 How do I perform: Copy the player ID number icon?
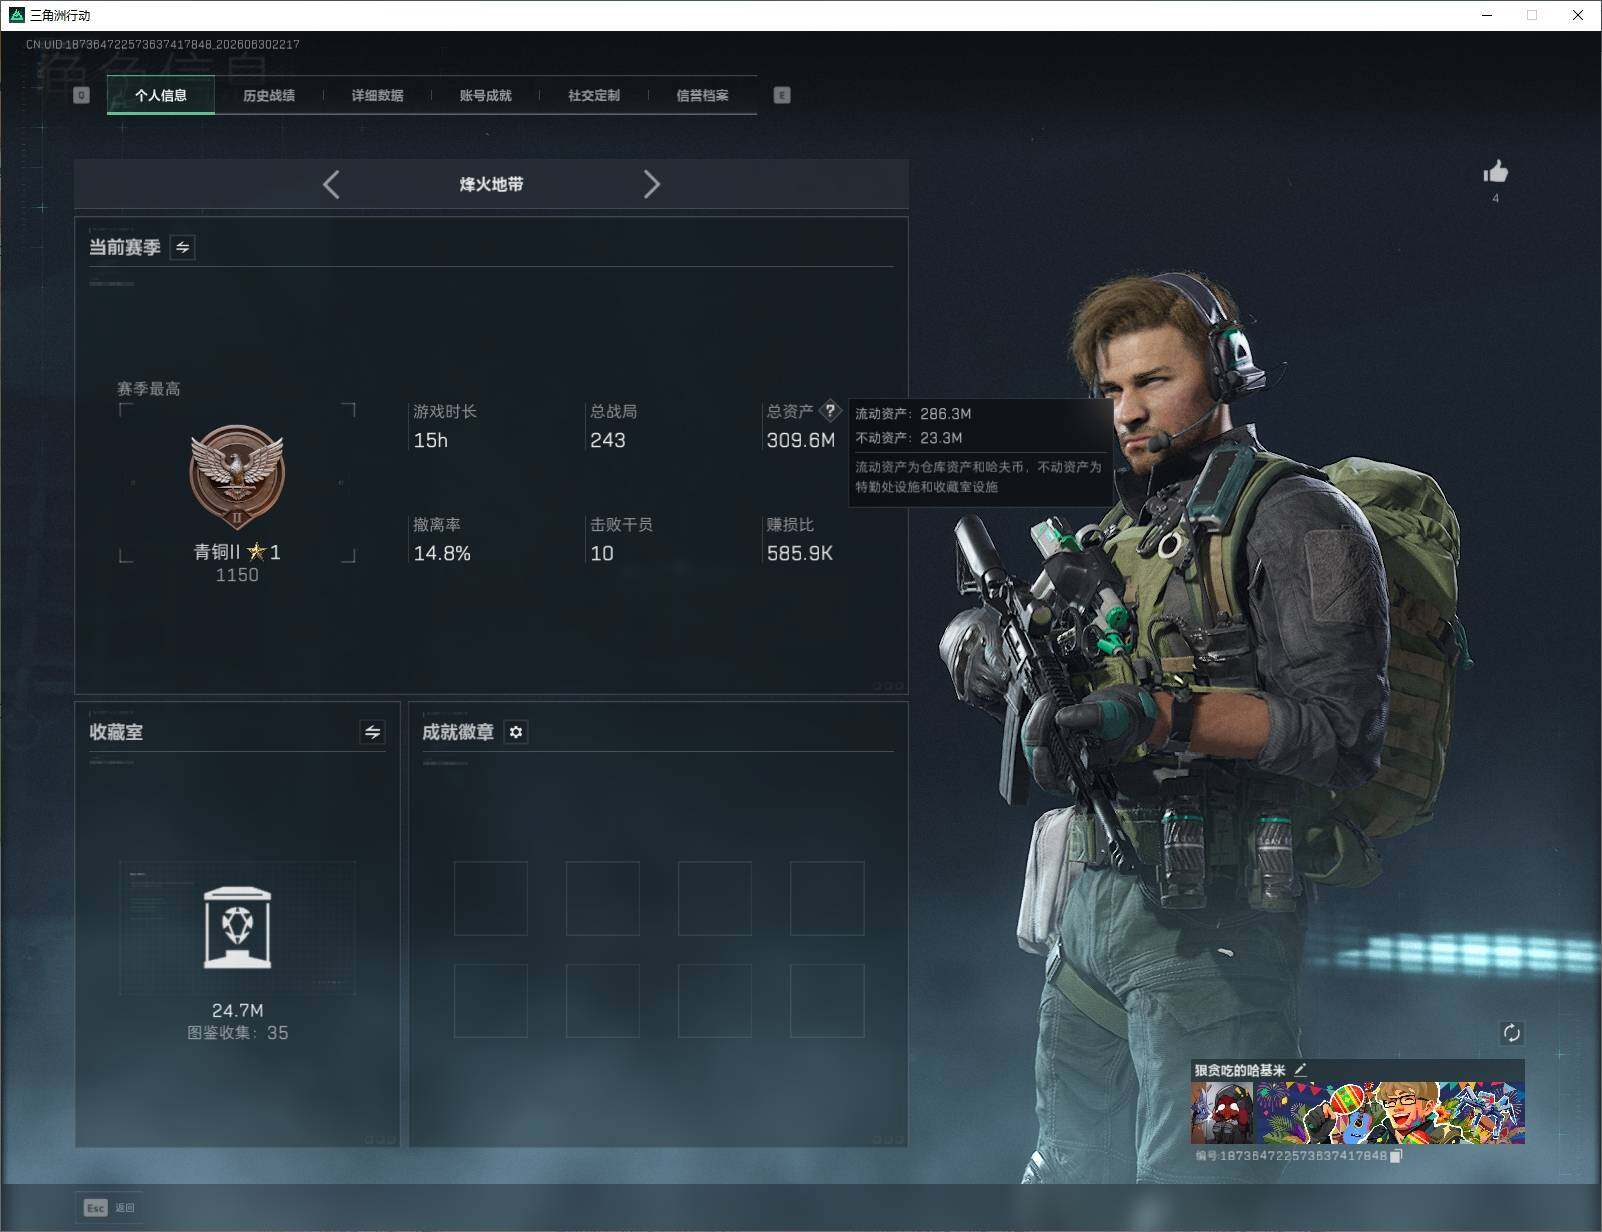tap(1397, 1156)
